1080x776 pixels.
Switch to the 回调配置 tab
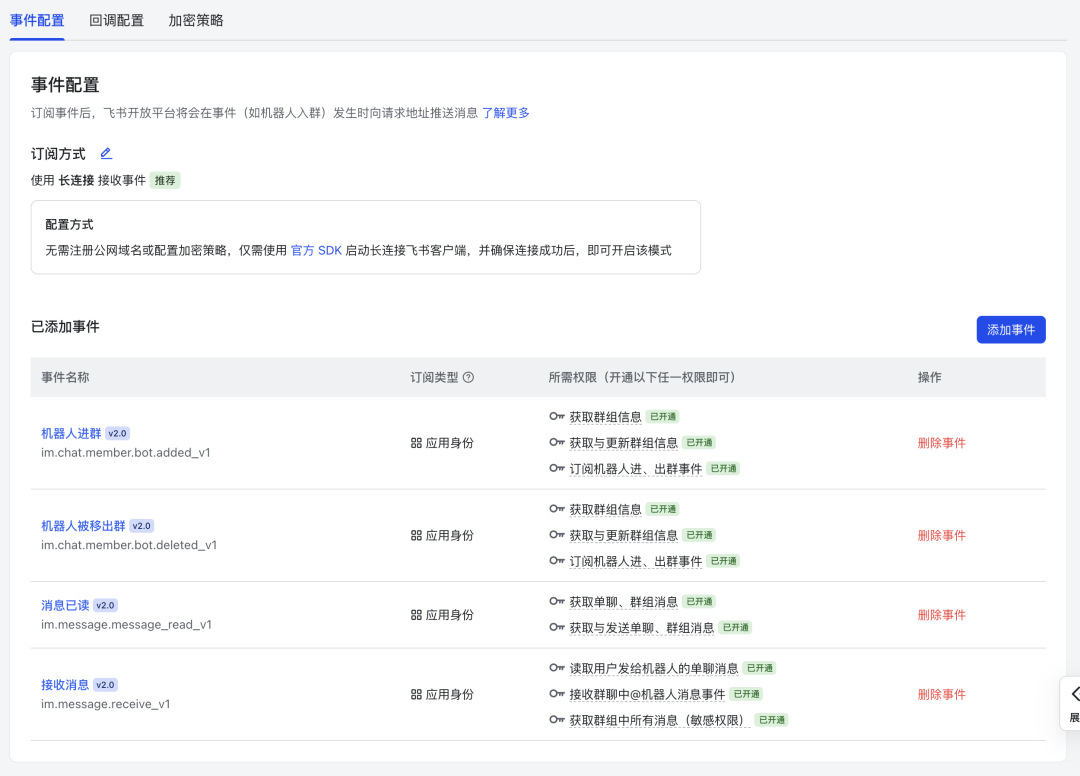coord(115,19)
